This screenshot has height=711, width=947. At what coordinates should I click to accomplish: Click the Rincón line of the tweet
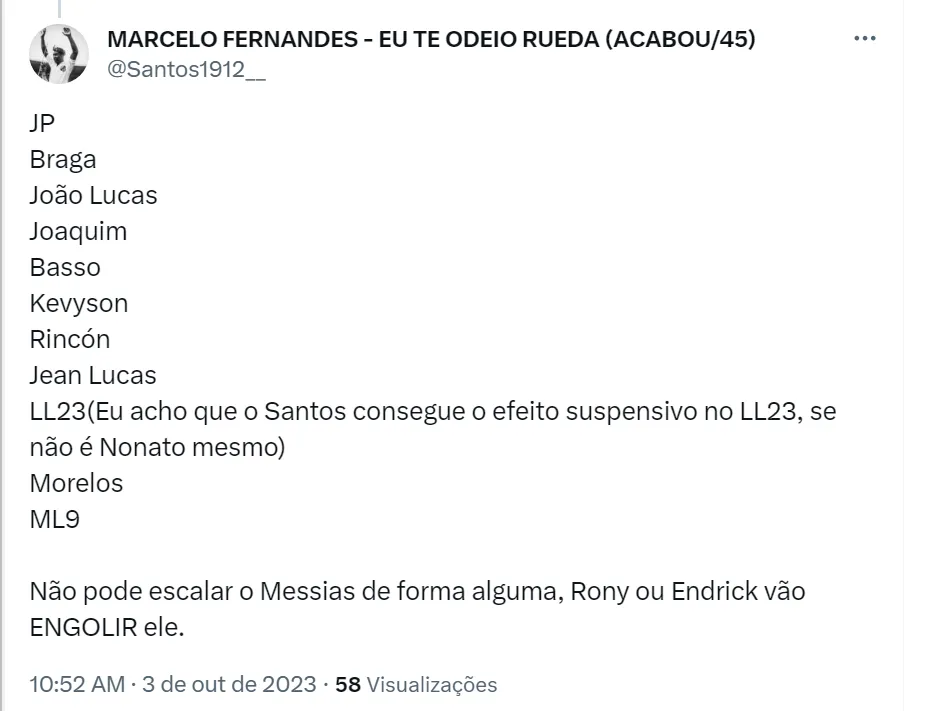coord(70,339)
